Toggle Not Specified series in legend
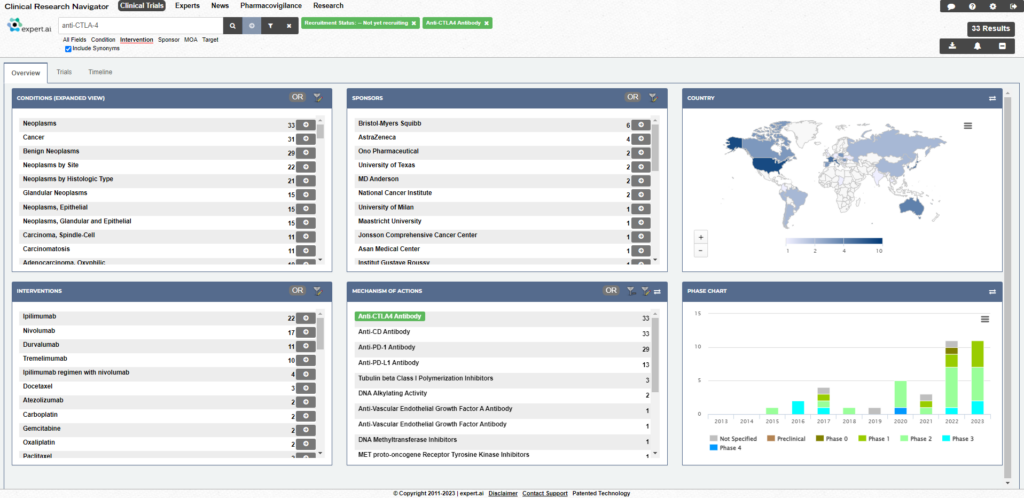Screen dimensions: 1024x498 point(733,439)
